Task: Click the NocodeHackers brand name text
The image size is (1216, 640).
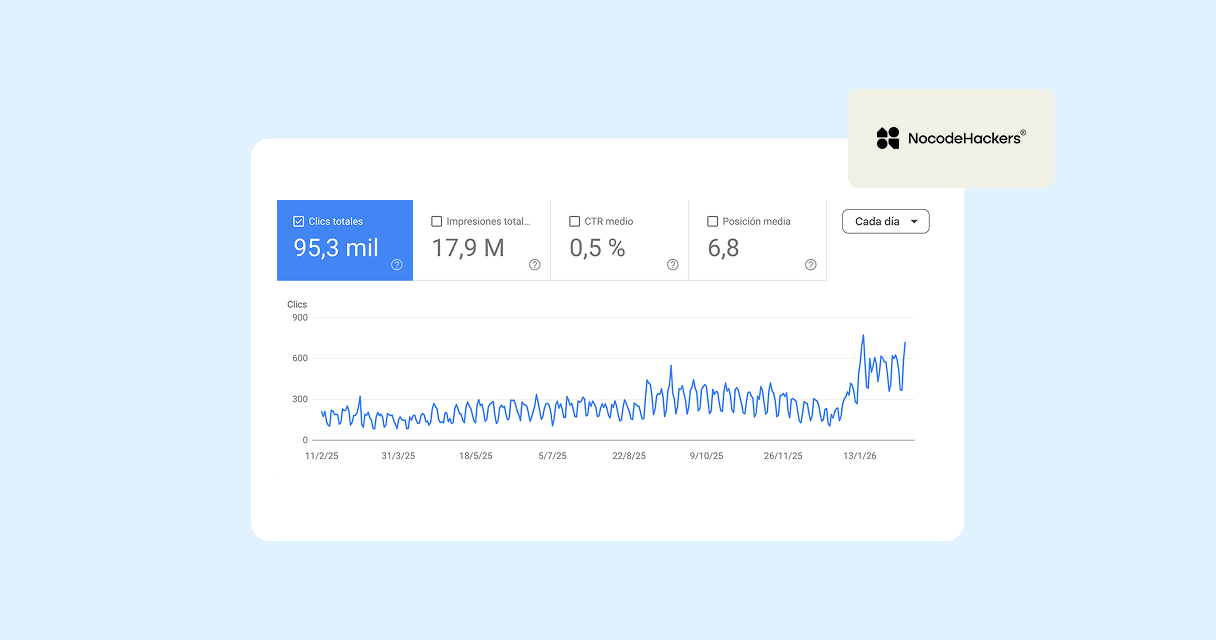Action: coord(965,139)
